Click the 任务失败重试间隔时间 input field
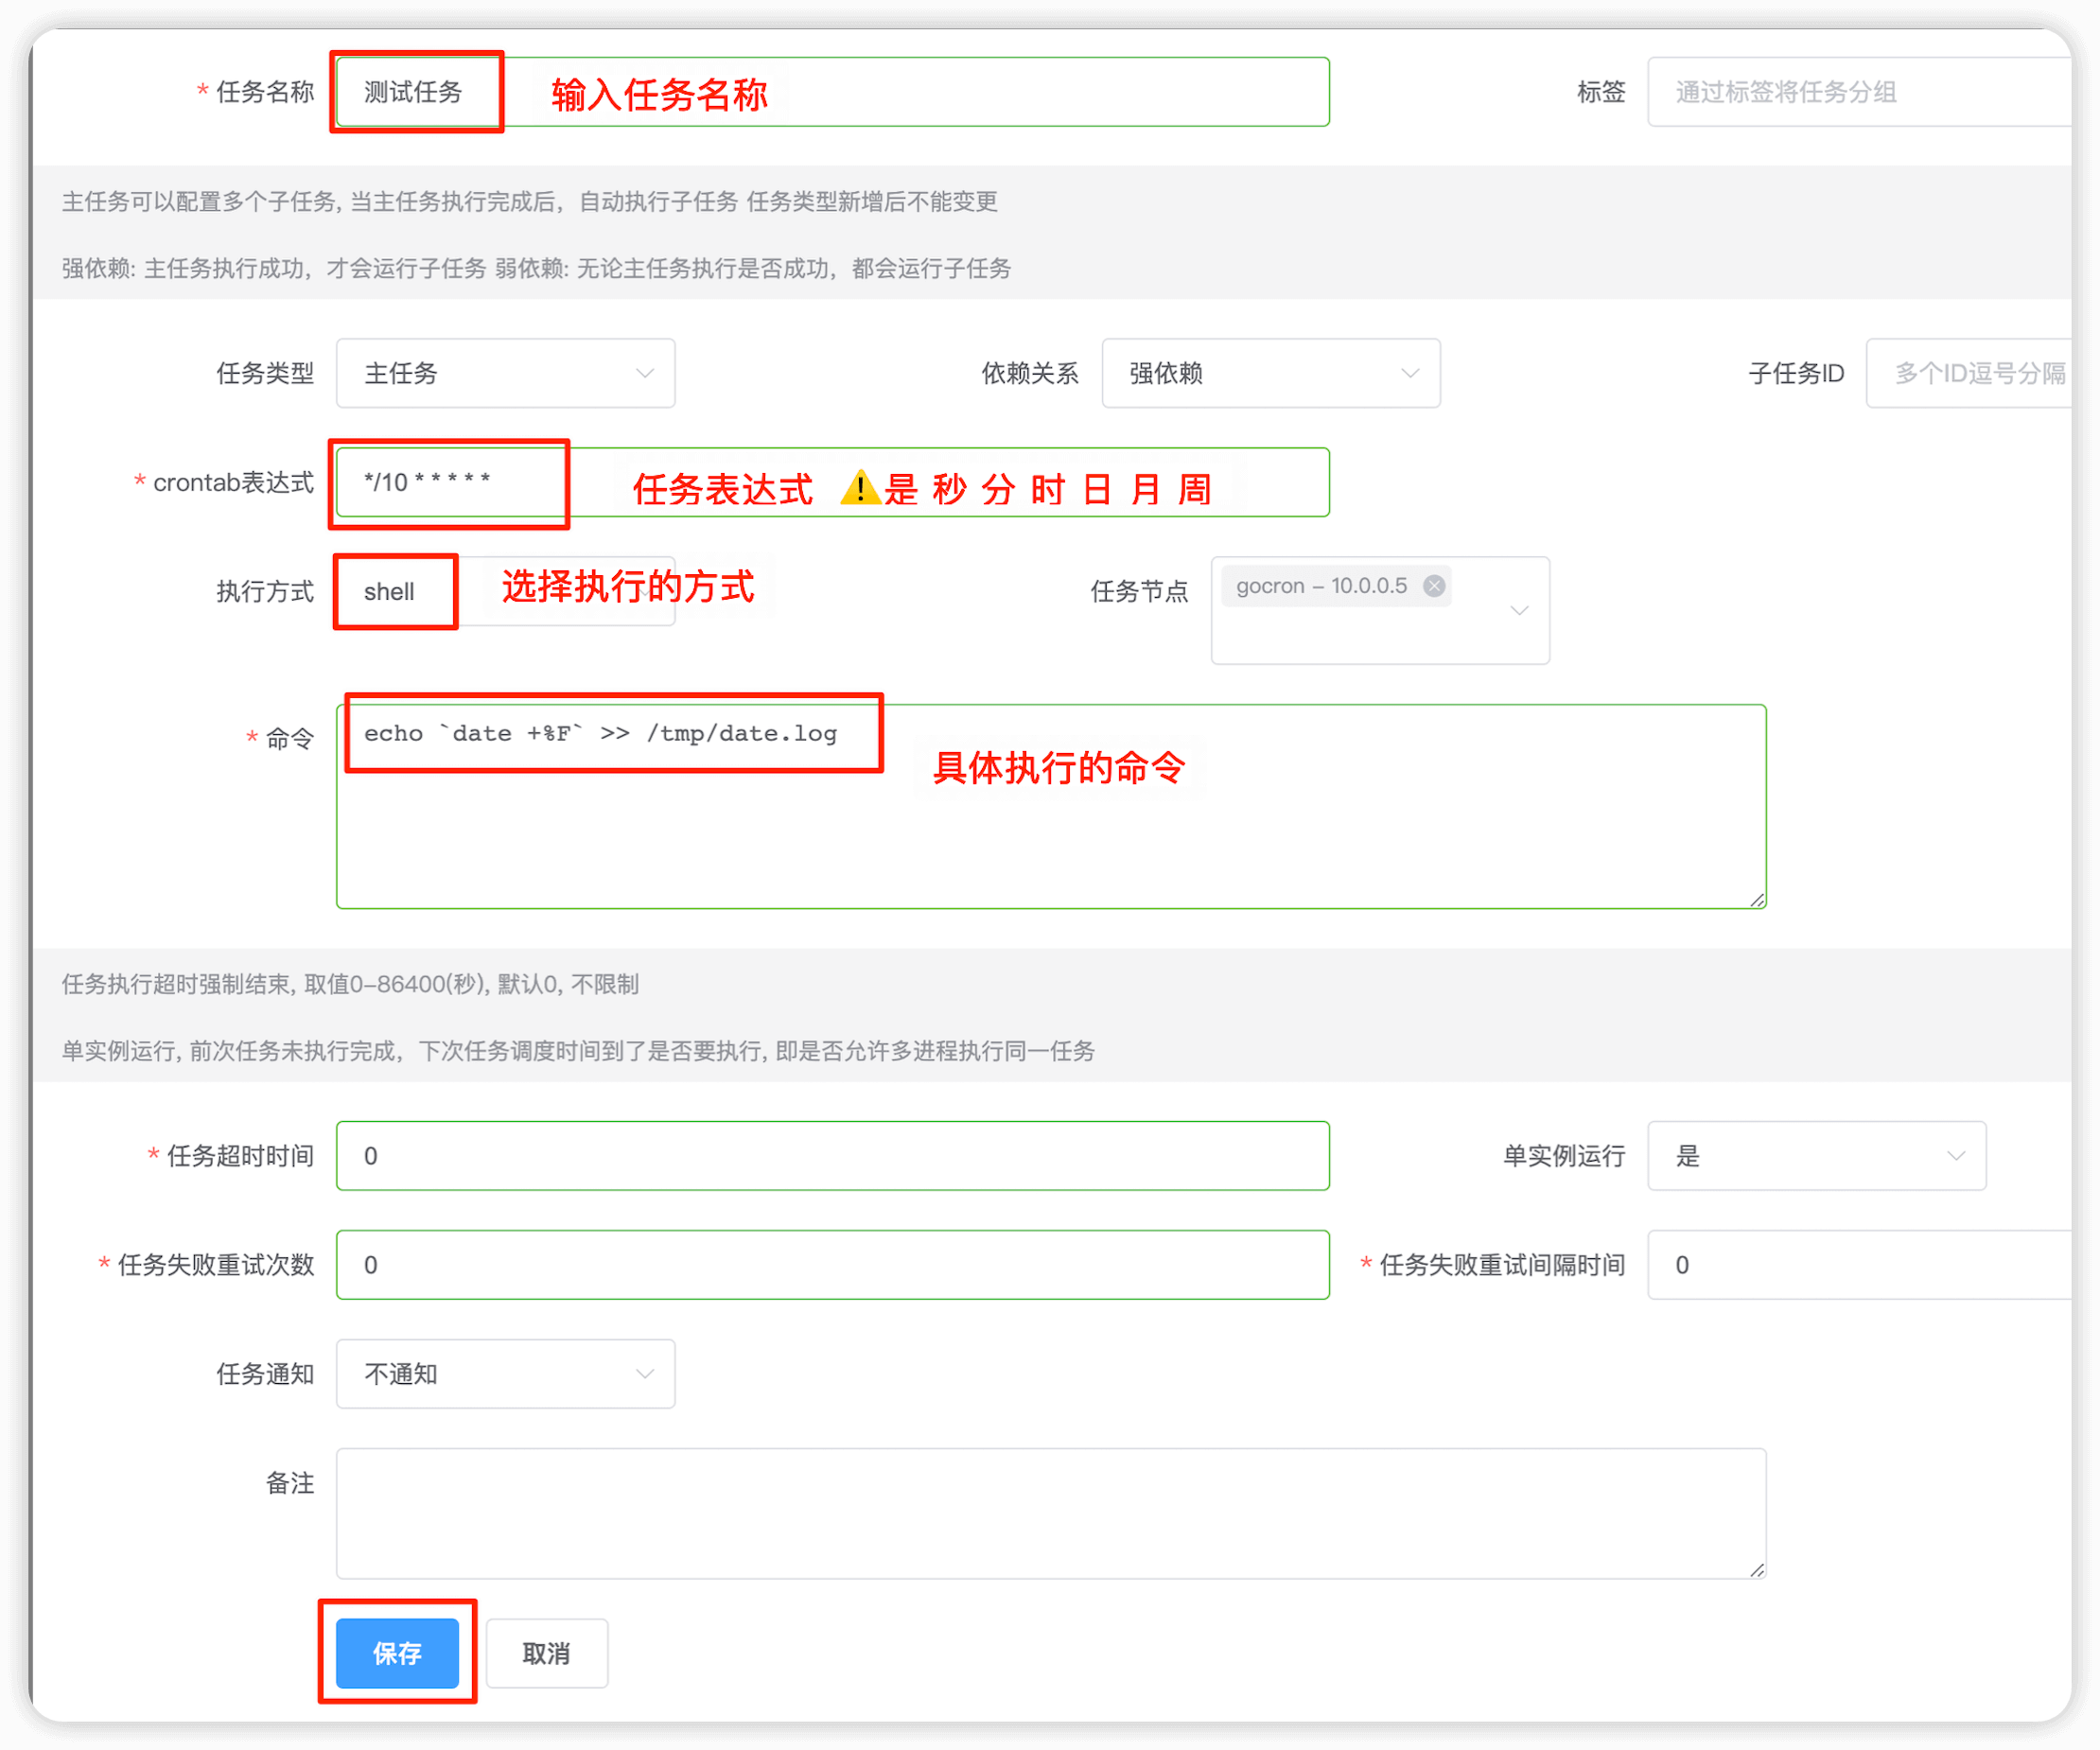Viewport: 2100px width, 1750px height. coord(1860,1264)
